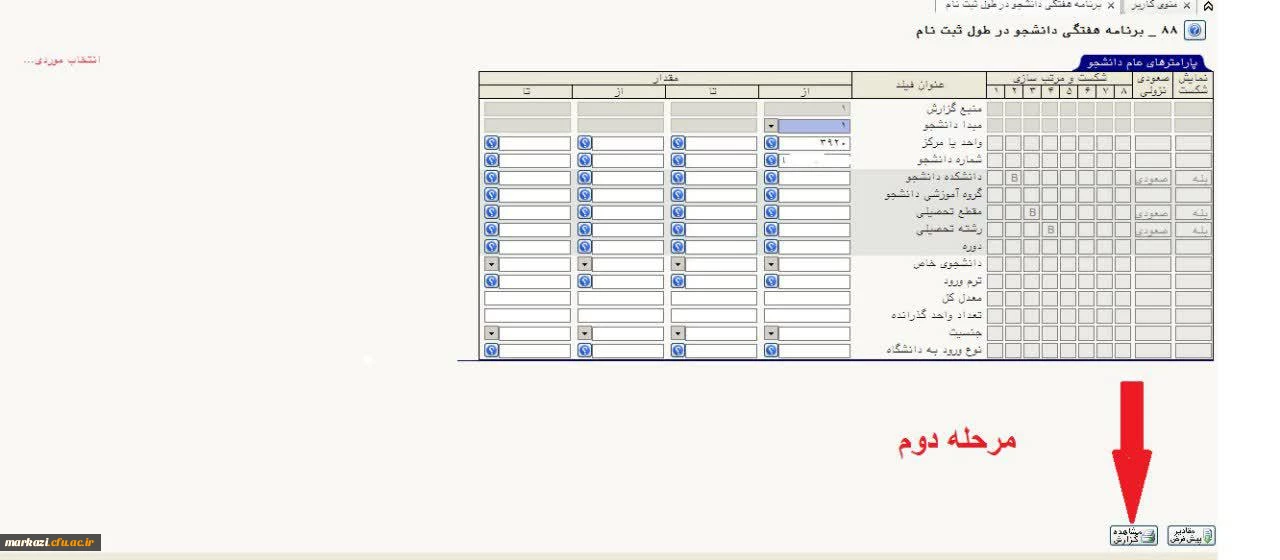Open the lookup icon for دانشکده دانشجو first field

[771, 178]
